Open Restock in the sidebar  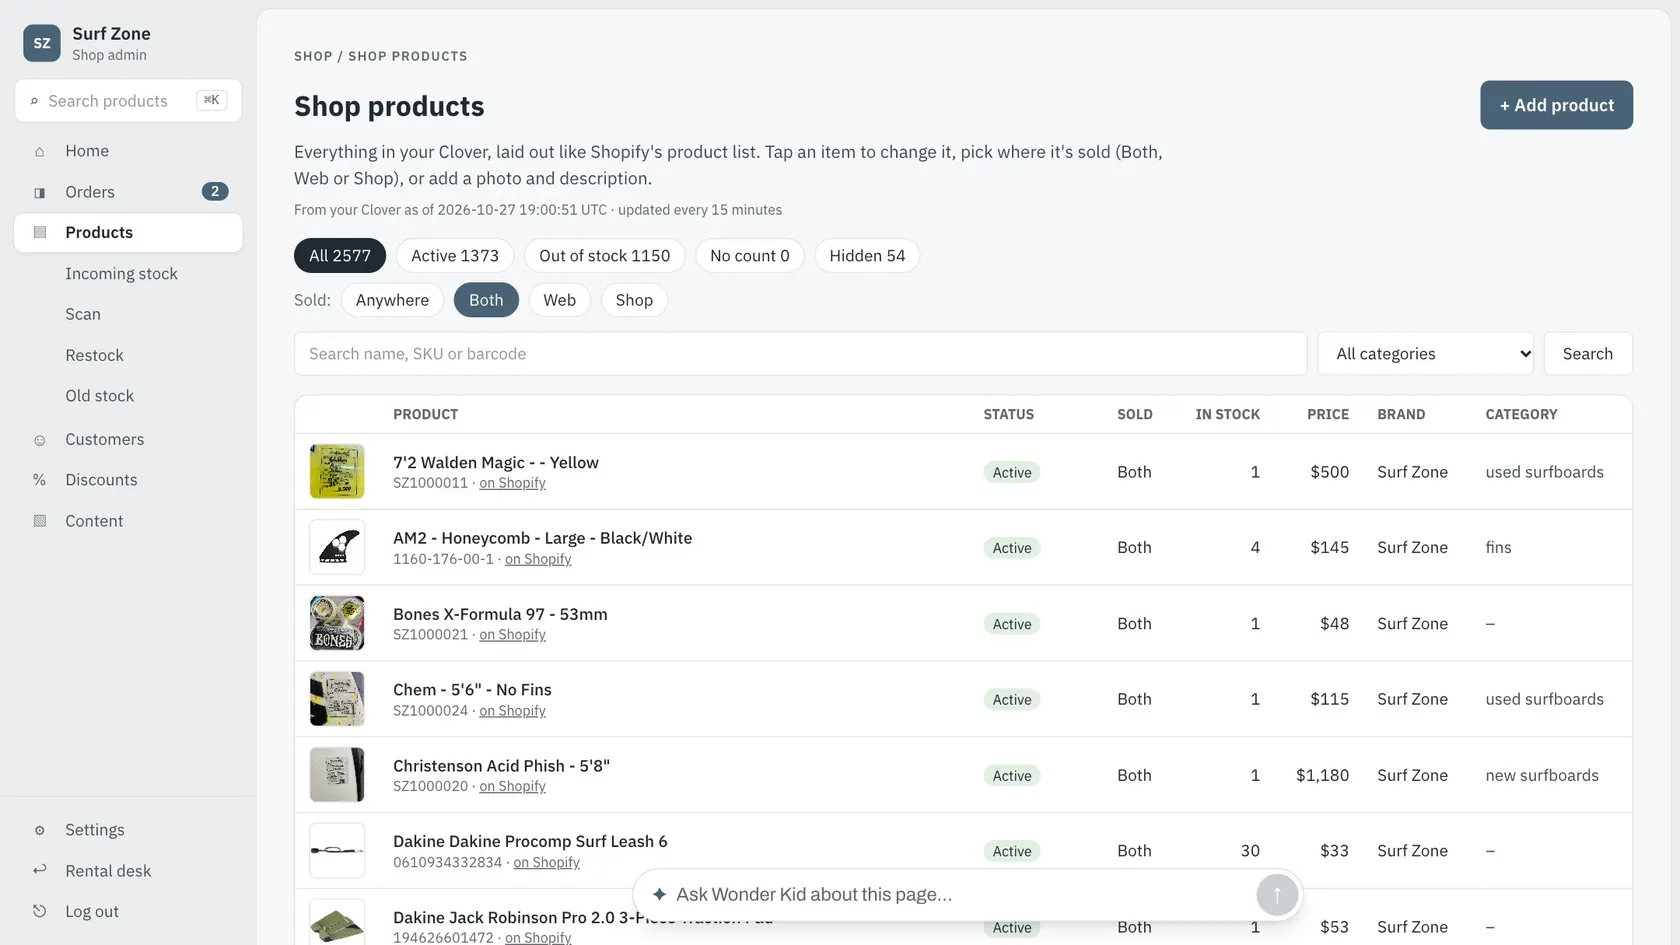(95, 355)
